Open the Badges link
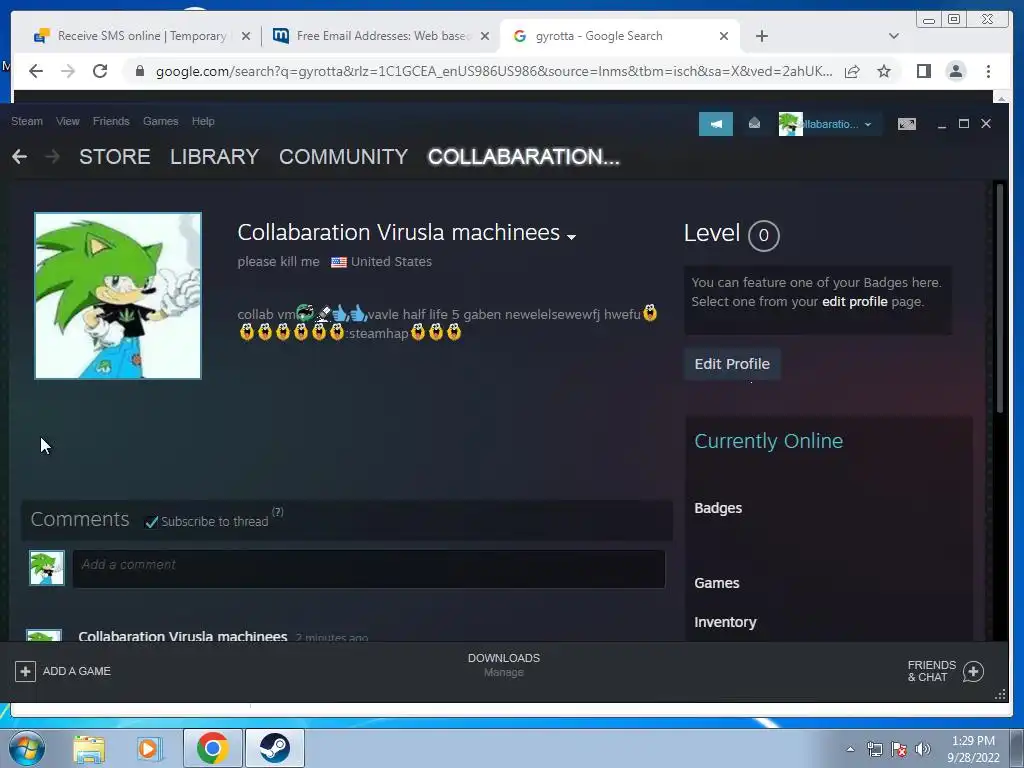The width and height of the screenshot is (1024, 768). 718,508
